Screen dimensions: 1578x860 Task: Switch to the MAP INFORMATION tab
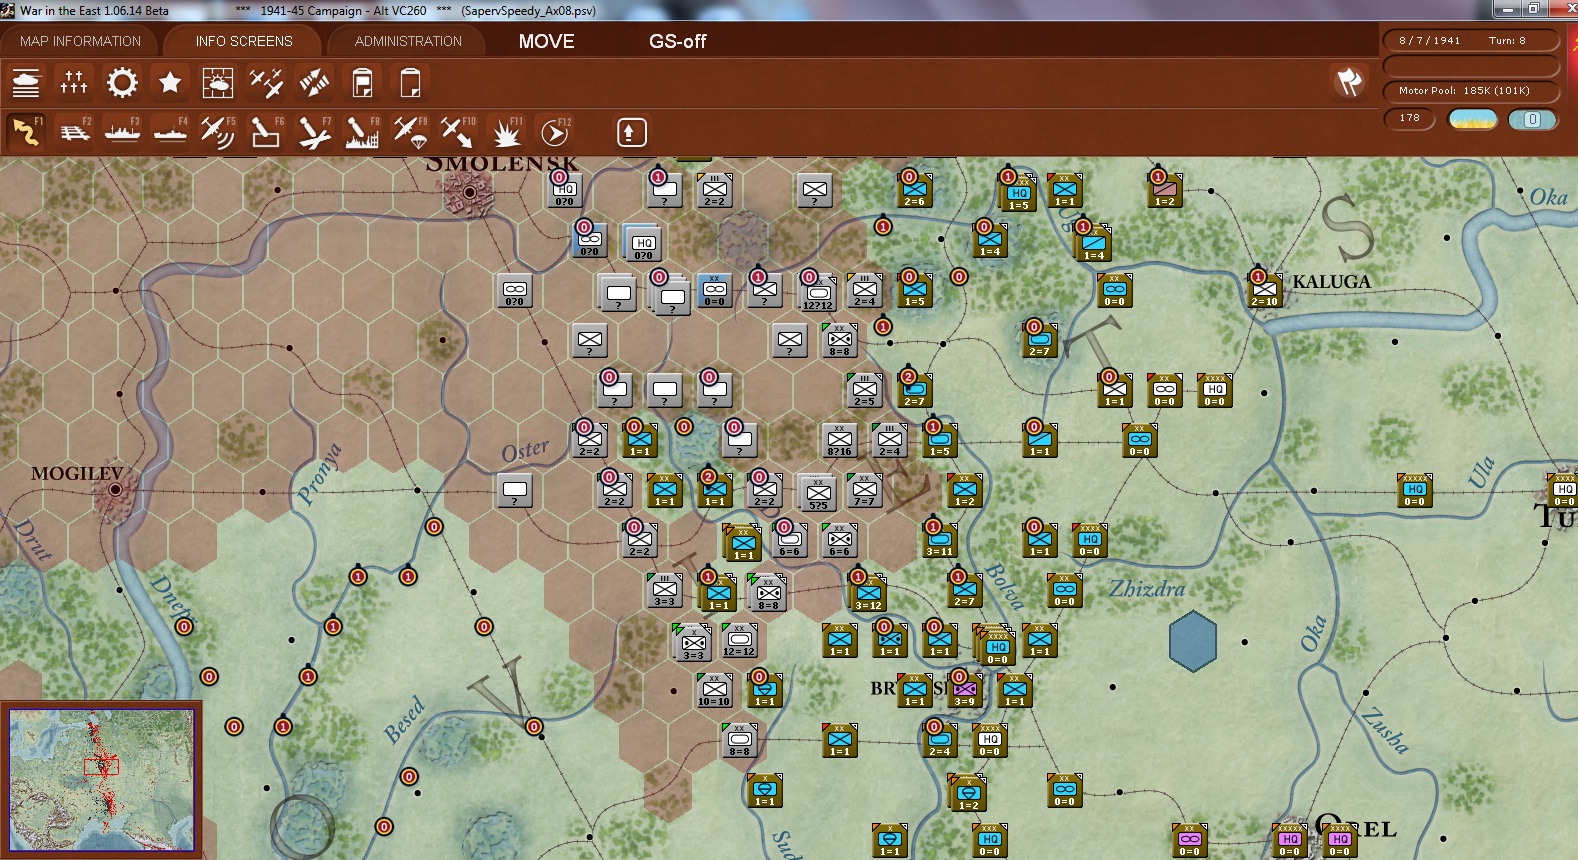pyautogui.click(x=80, y=41)
